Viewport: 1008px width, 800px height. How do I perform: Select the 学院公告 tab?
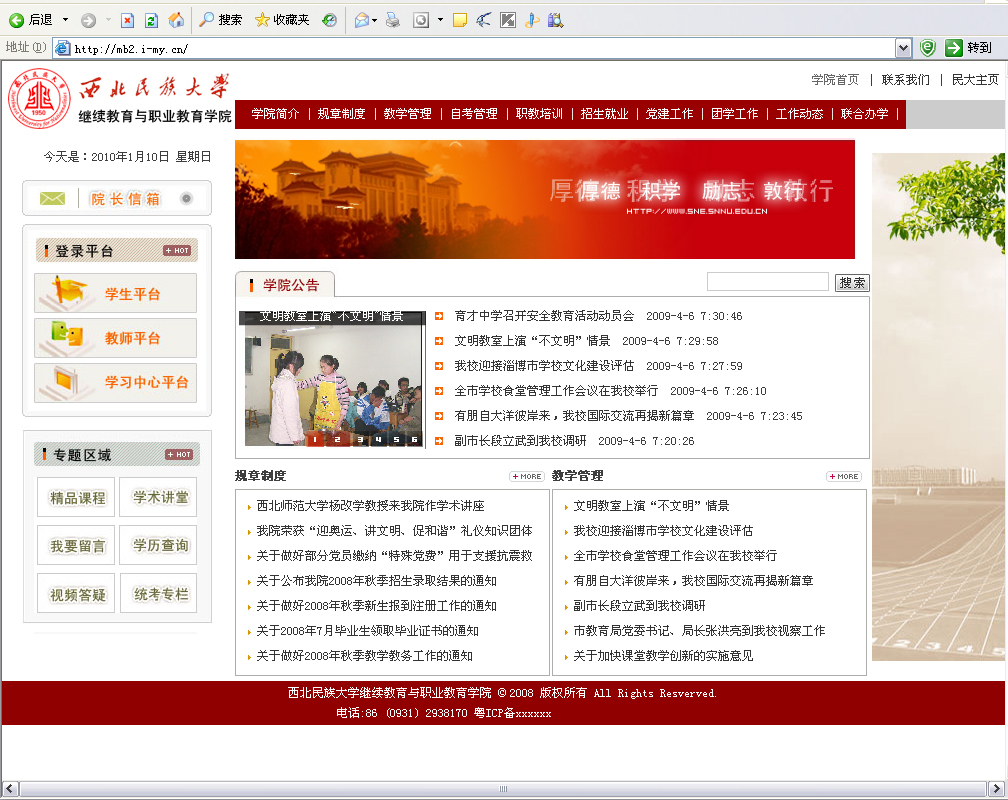coord(285,285)
